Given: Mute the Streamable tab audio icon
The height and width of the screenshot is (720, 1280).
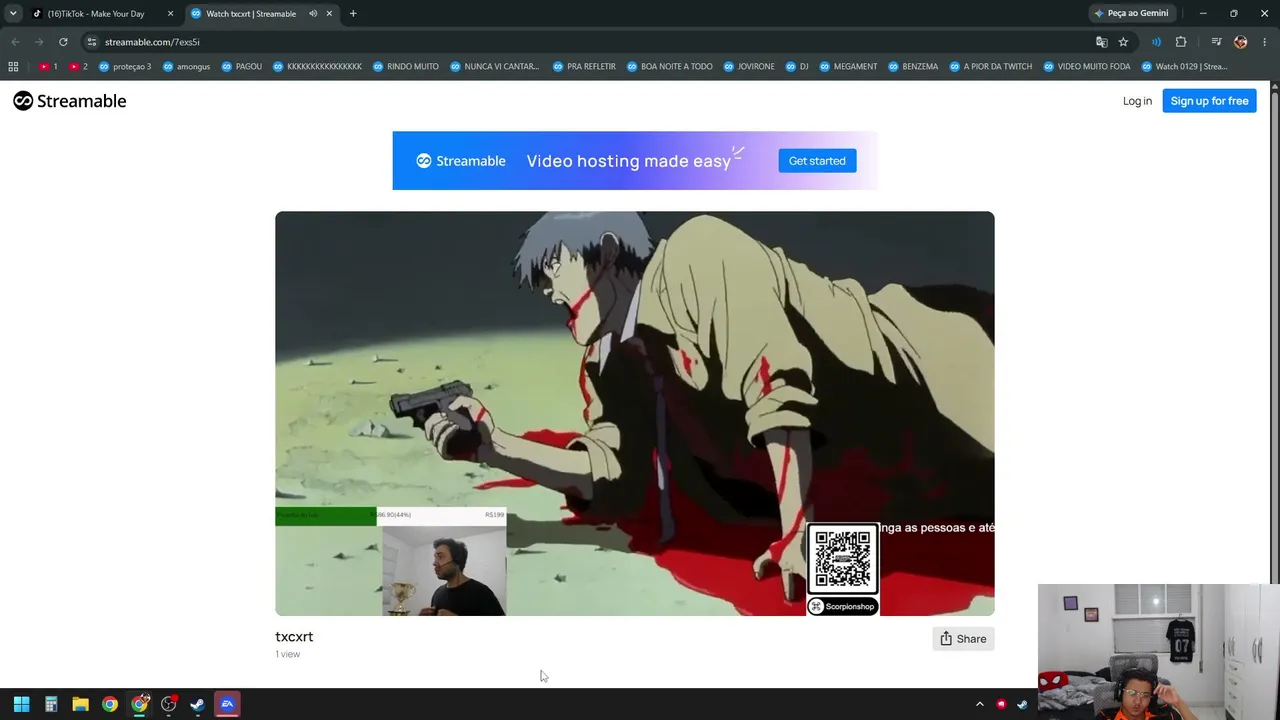Looking at the screenshot, I should click(x=313, y=14).
